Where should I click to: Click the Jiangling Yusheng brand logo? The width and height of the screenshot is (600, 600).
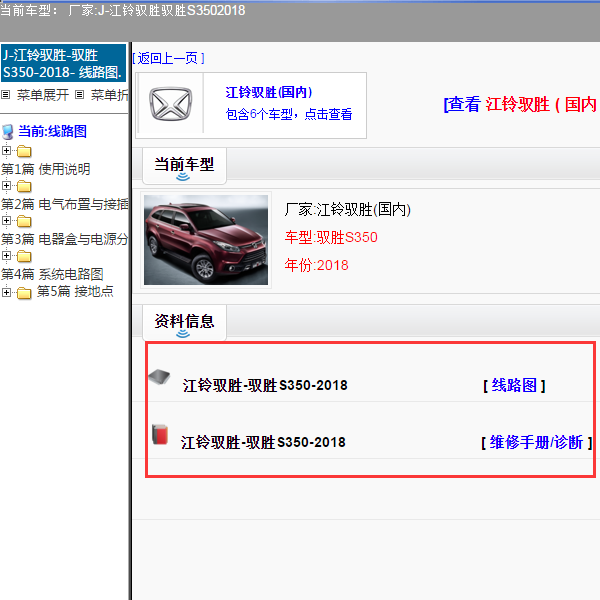click(x=169, y=104)
